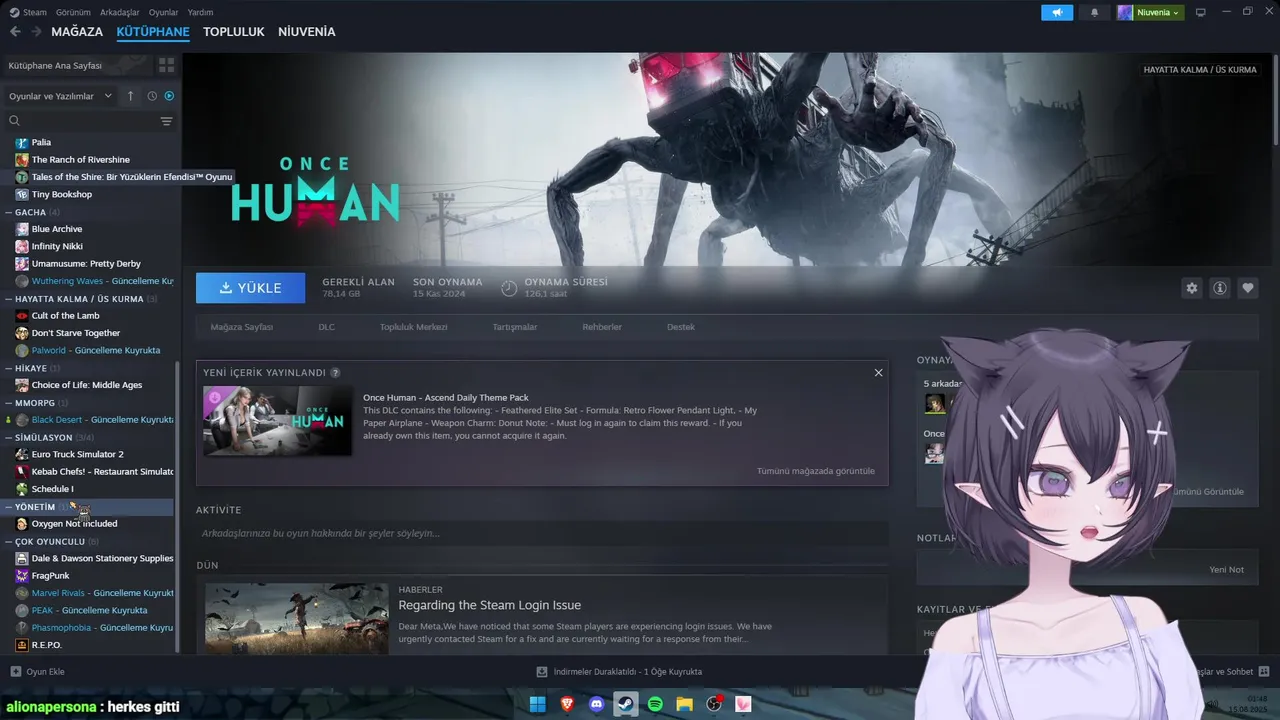The image size is (1280, 720).
Task: Click the Oyun Ekle plus icon
Action: [15, 672]
